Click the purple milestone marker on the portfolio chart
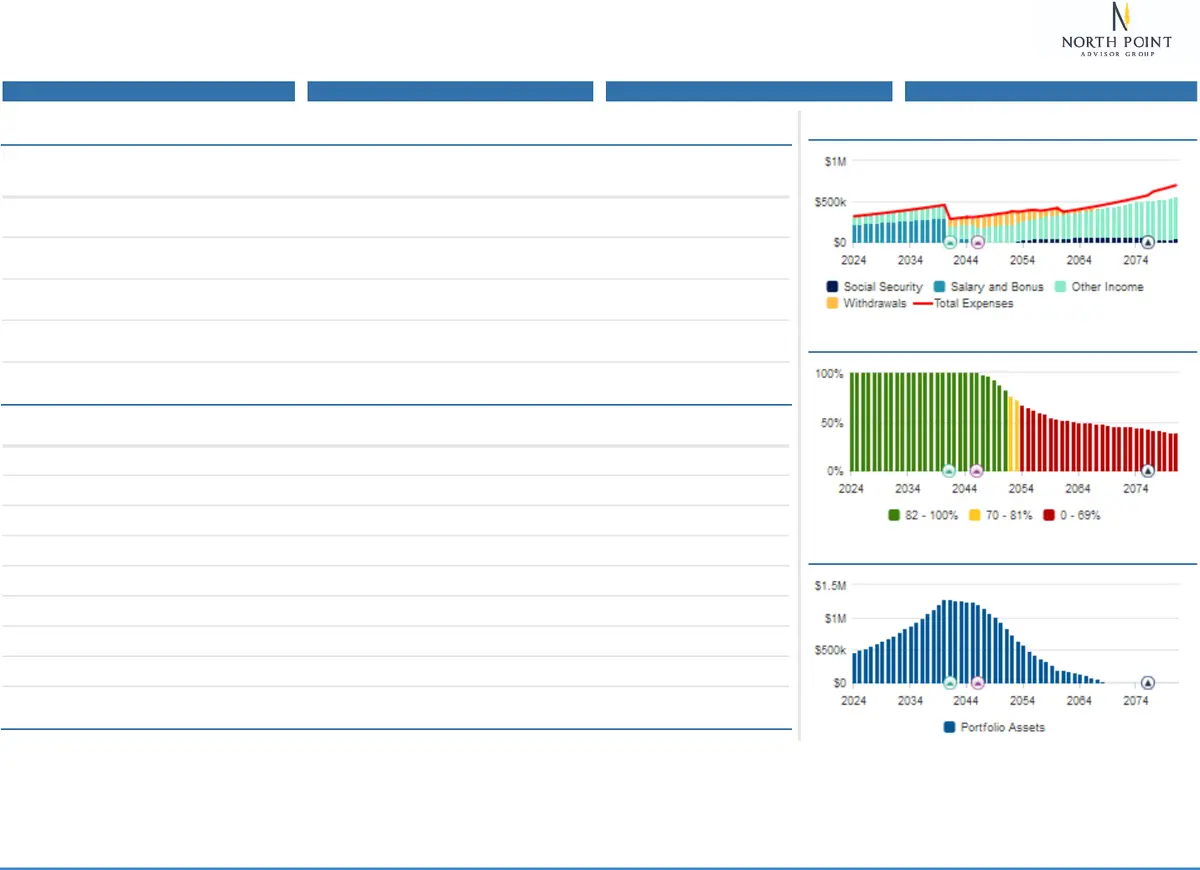 click(x=977, y=684)
